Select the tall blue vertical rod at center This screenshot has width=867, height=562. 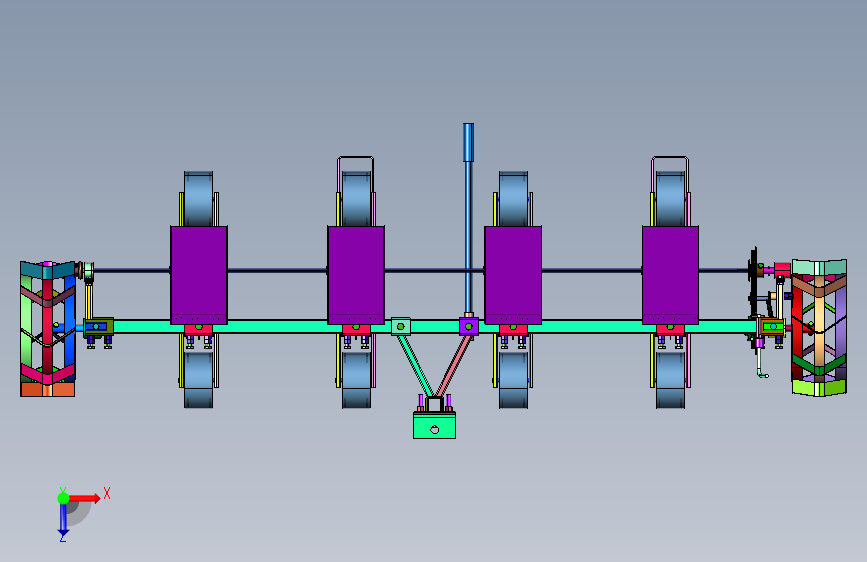point(468,220)
